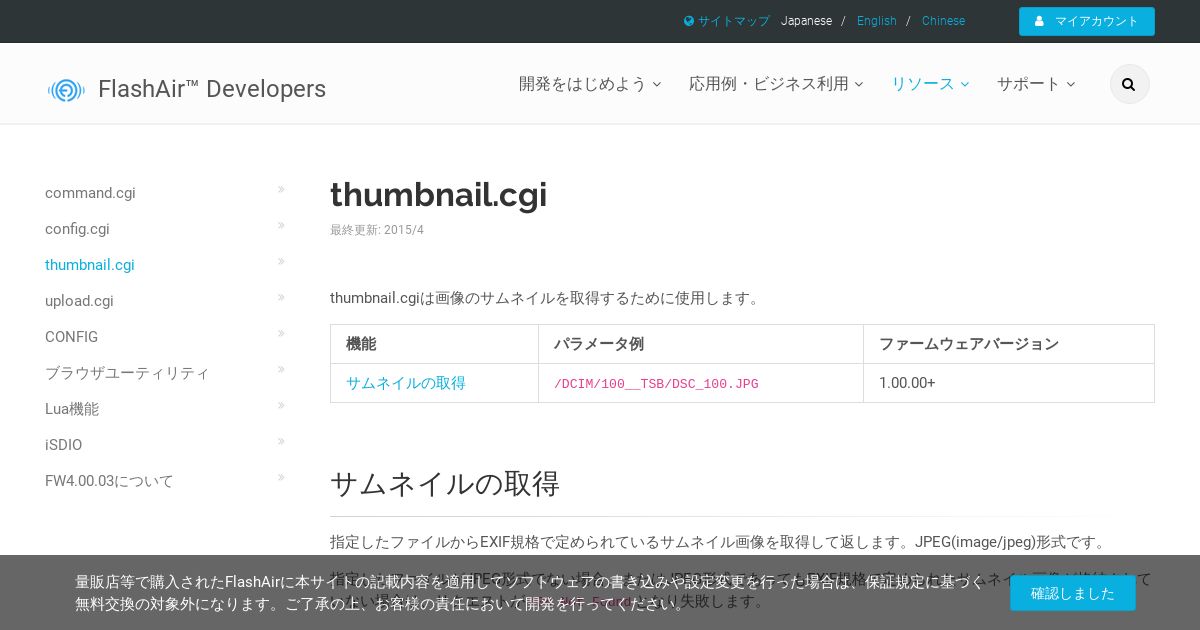
Task: Click the /DCIM/100__TSB/DSC_100.JPG parameter example
Action: (656, 384)
